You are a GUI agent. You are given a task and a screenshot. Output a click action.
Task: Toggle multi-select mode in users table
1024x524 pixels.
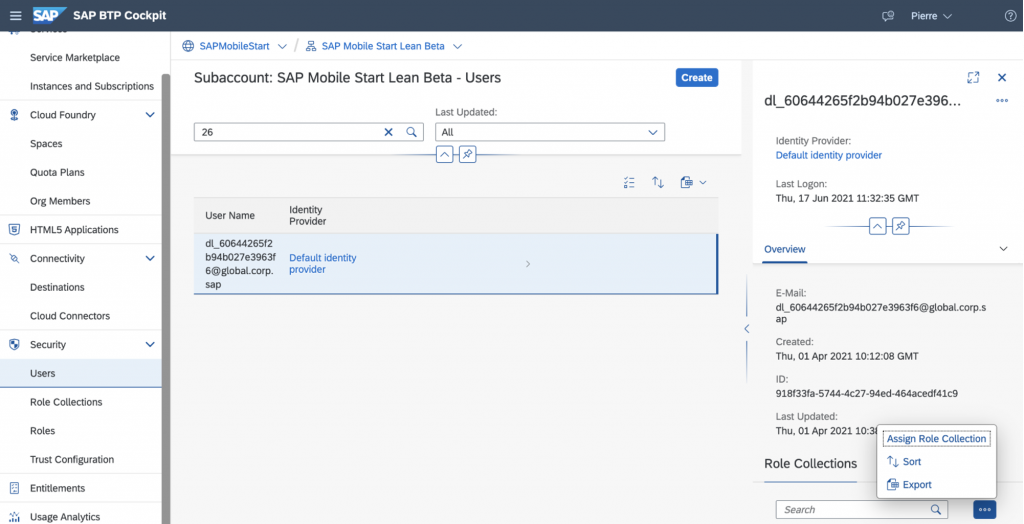(630, 183)
